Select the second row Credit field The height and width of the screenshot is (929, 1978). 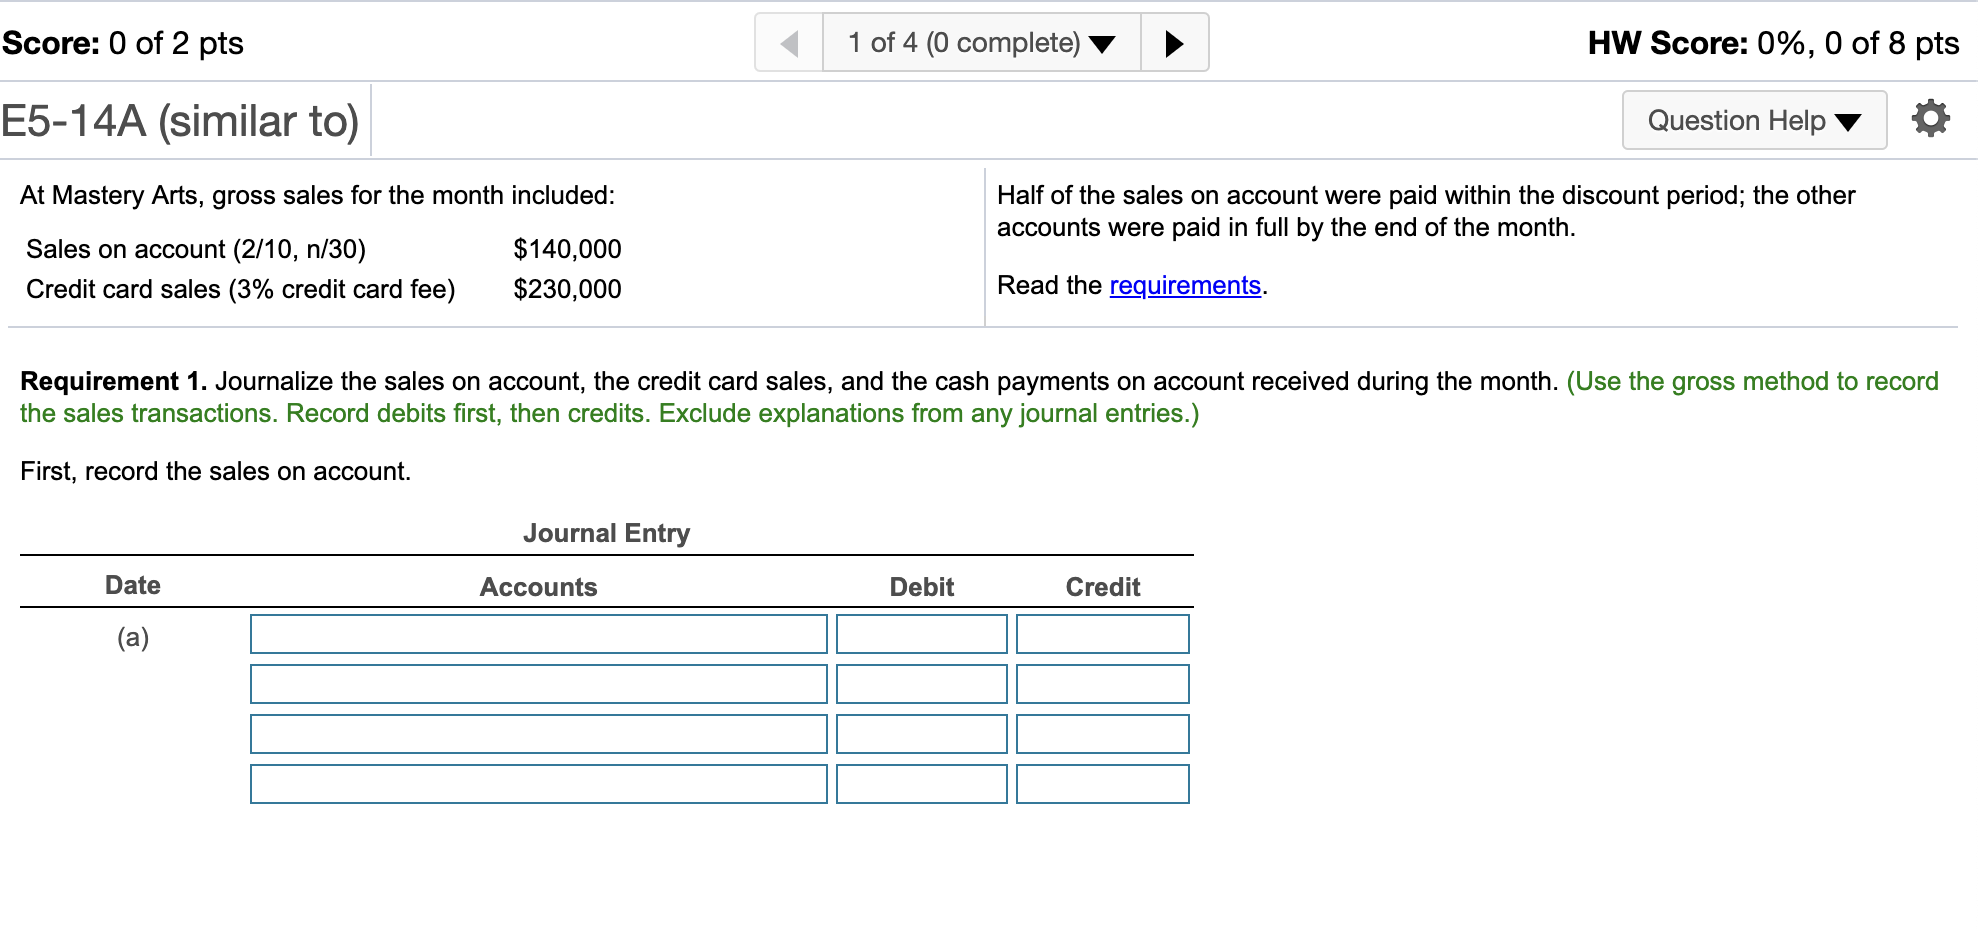coord(1103,684)
